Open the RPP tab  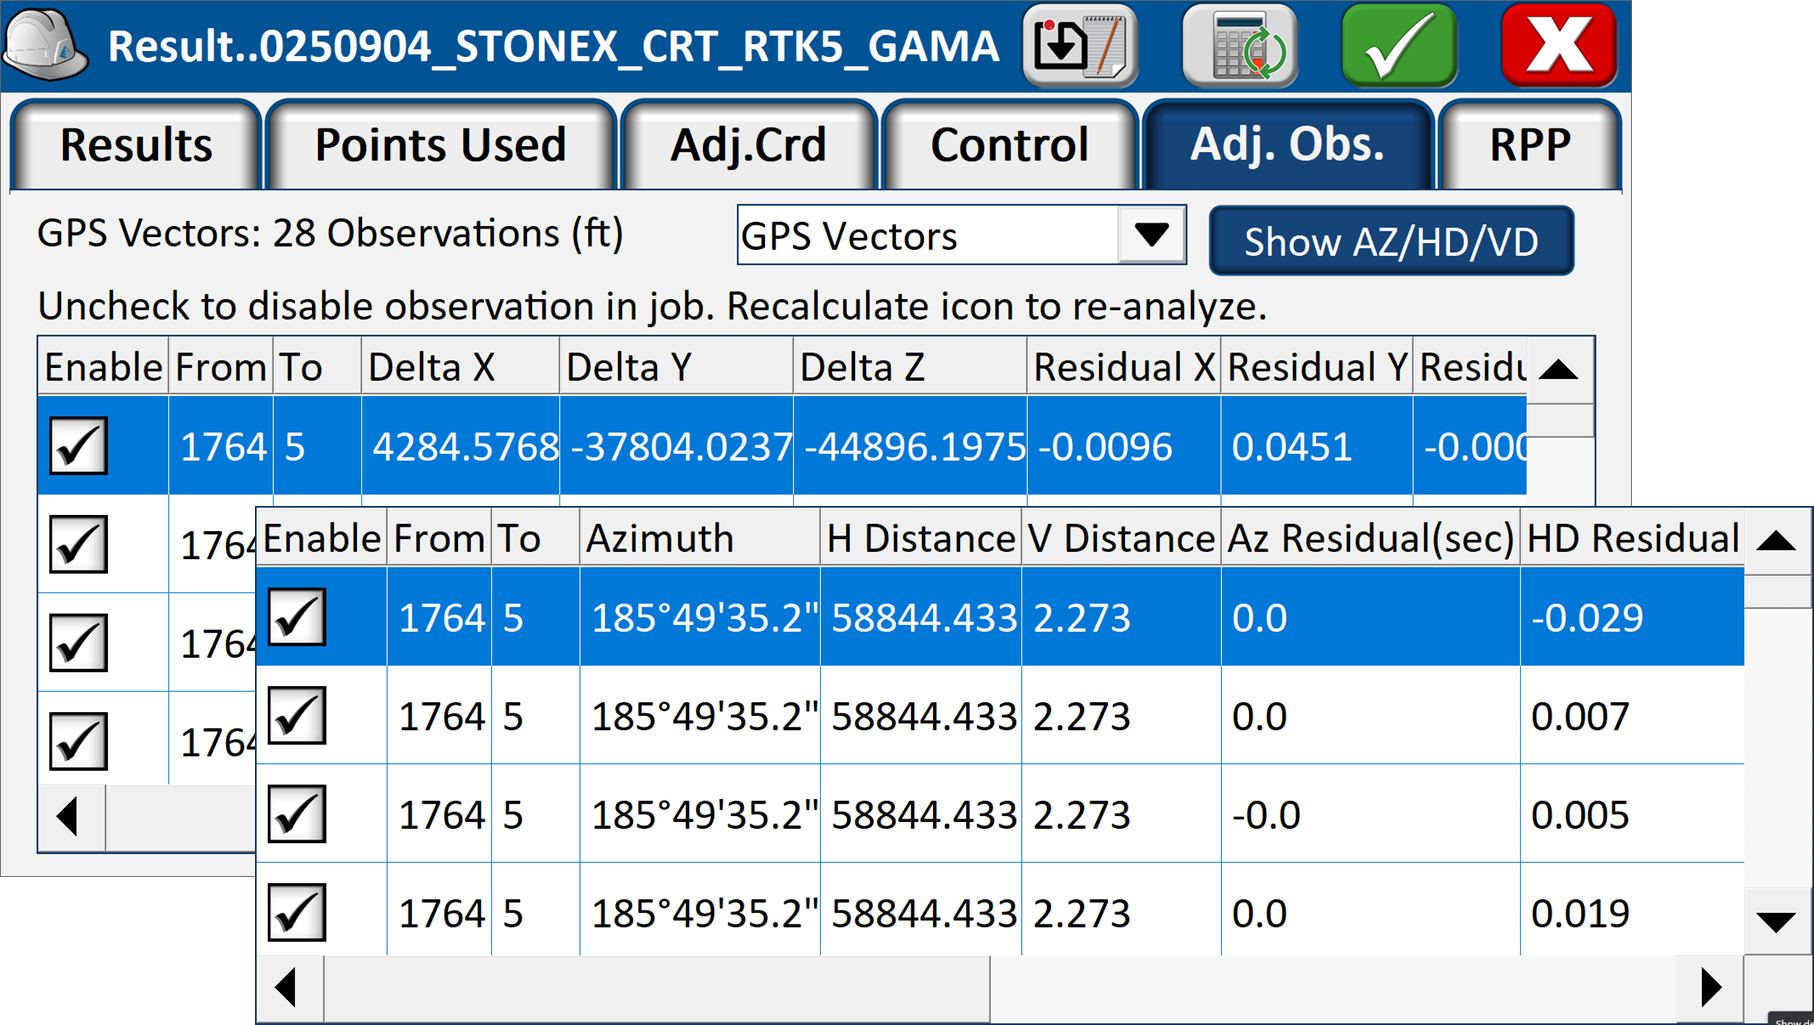(x=1530, y=145)
